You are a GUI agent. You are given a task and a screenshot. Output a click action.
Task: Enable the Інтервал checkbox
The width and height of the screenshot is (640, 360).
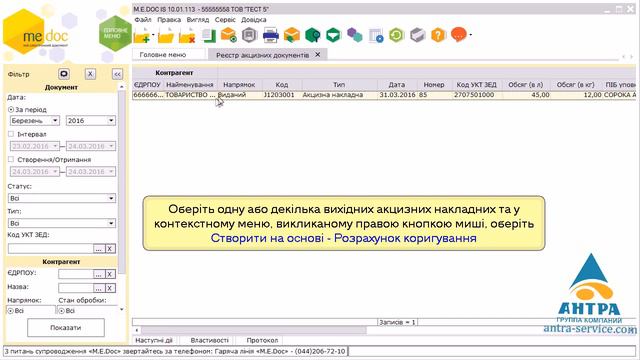(11, 134)
